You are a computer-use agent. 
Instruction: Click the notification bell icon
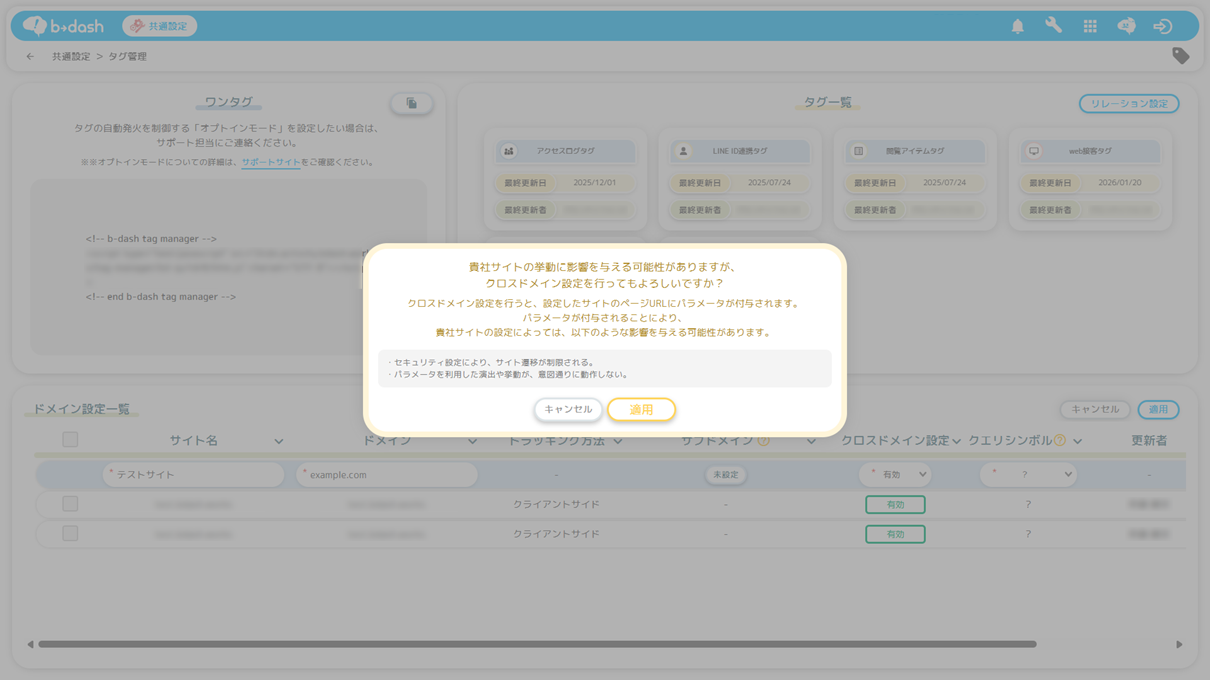coord(1017,27)
